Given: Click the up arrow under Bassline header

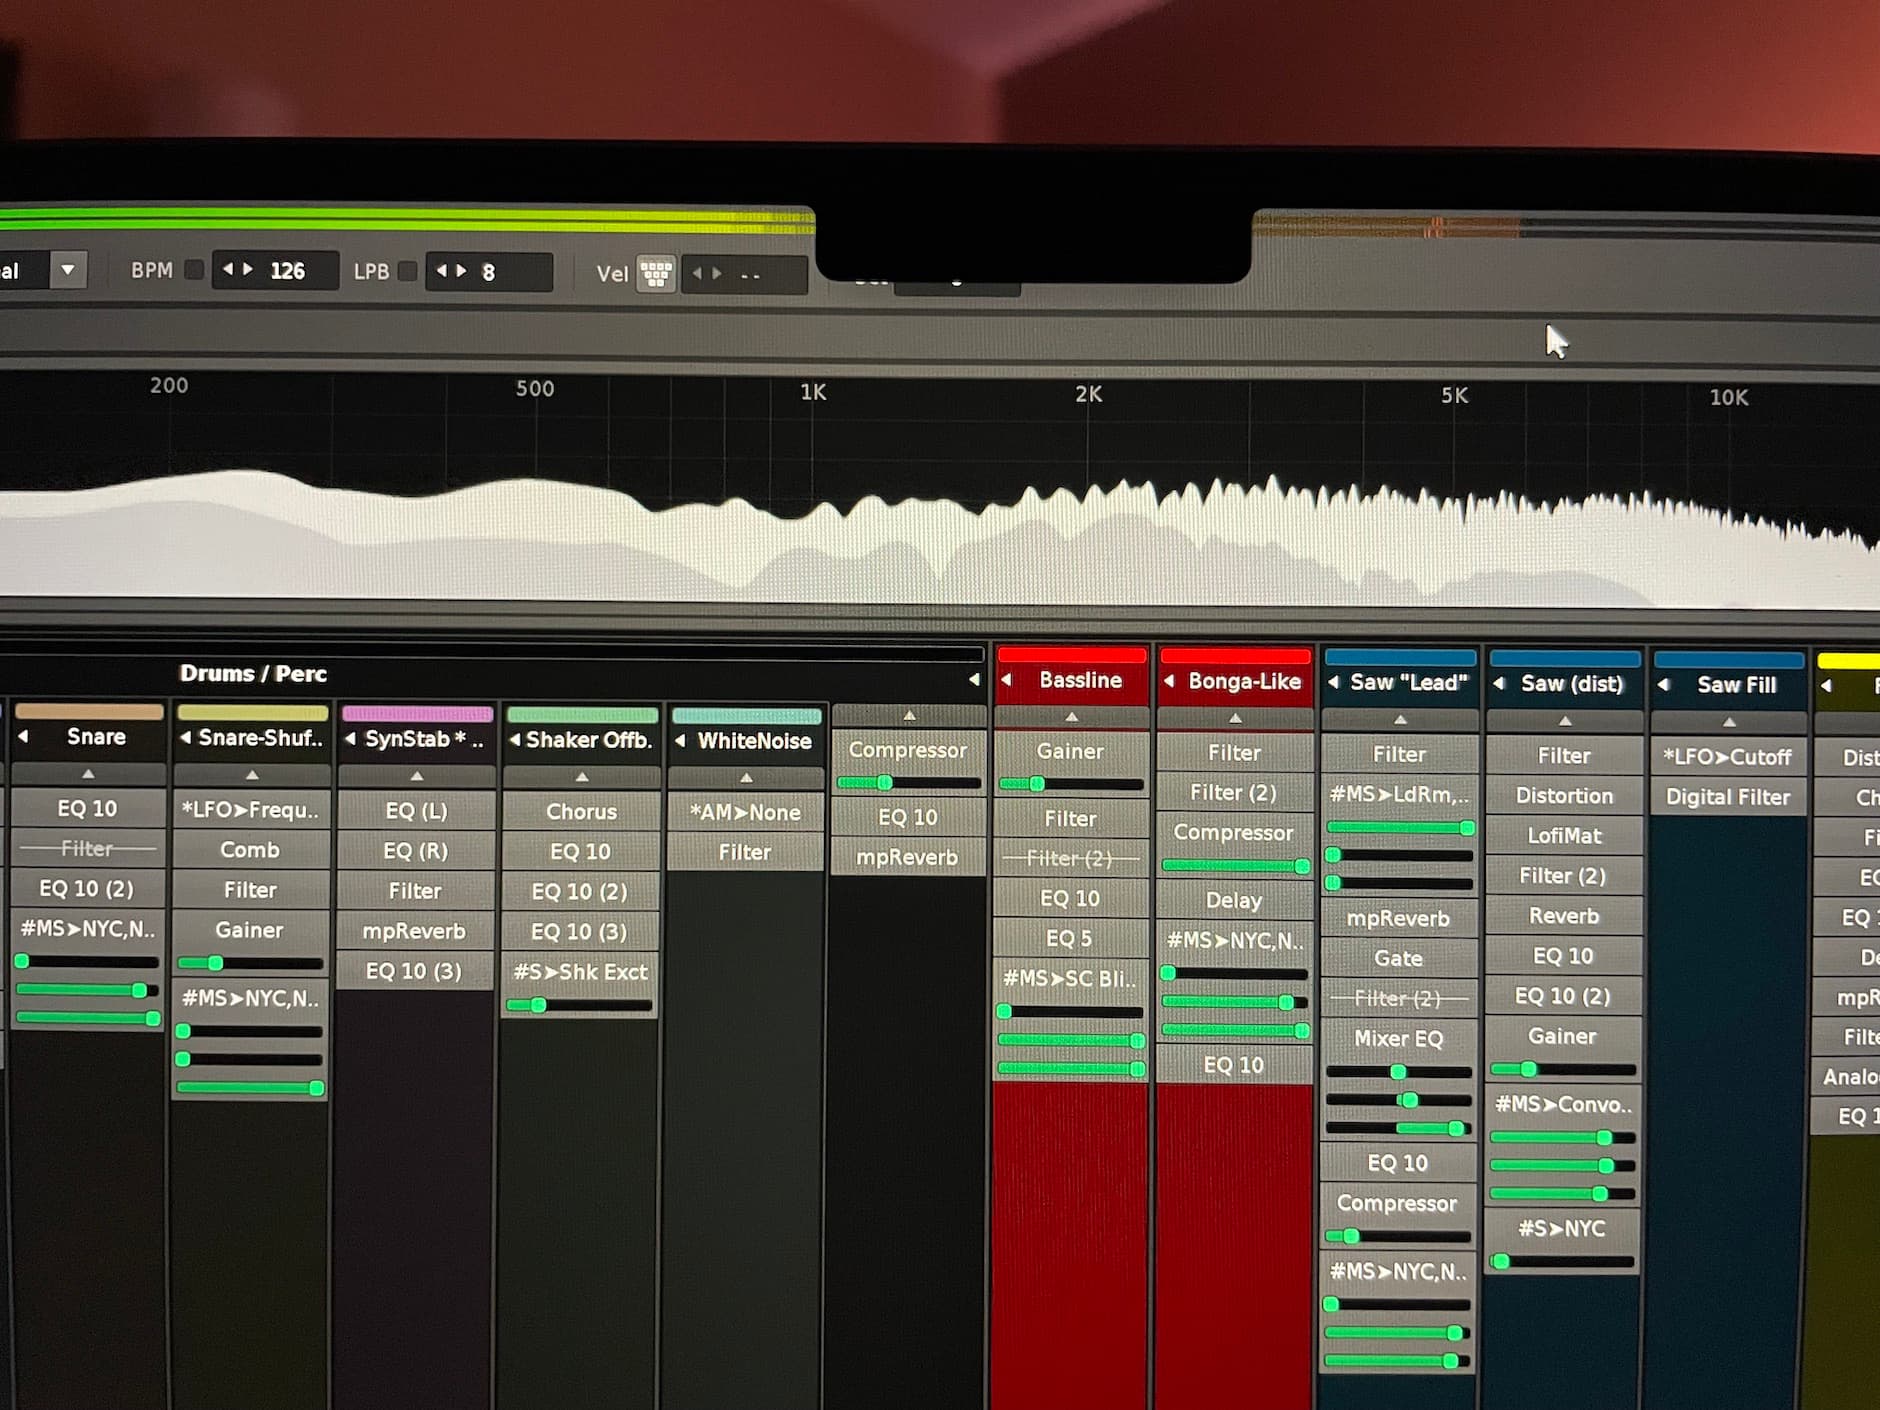Looking at the screenshot, I should click(1072, 717).
